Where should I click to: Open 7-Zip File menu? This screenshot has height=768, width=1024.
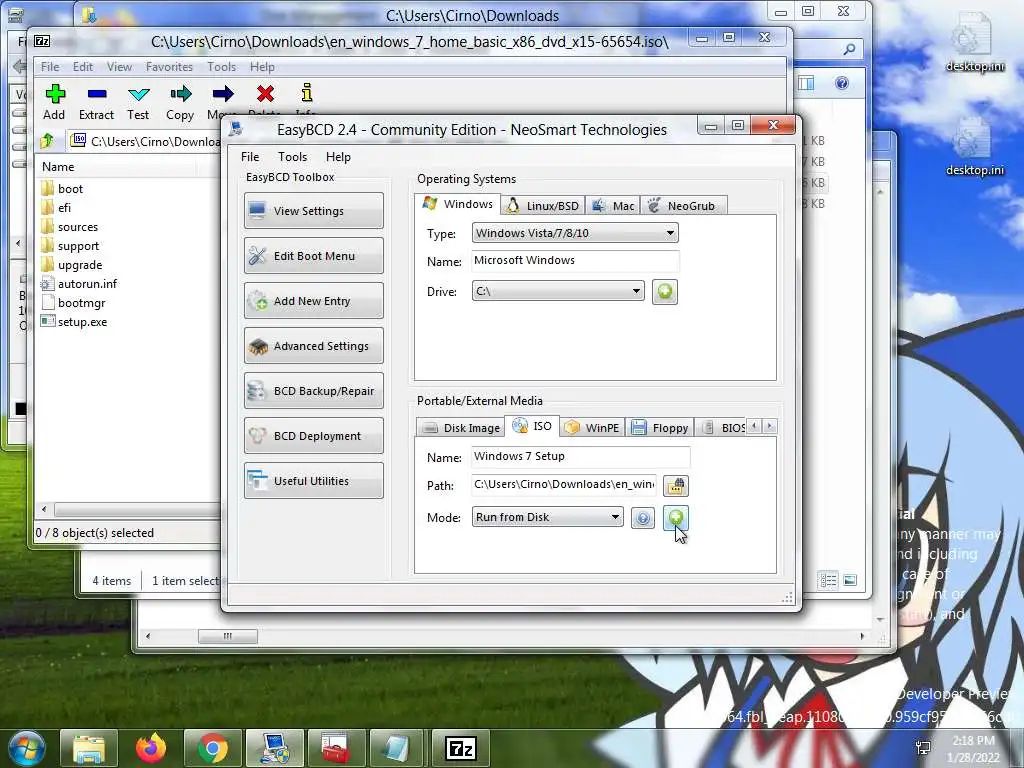(x=50, y=67)
